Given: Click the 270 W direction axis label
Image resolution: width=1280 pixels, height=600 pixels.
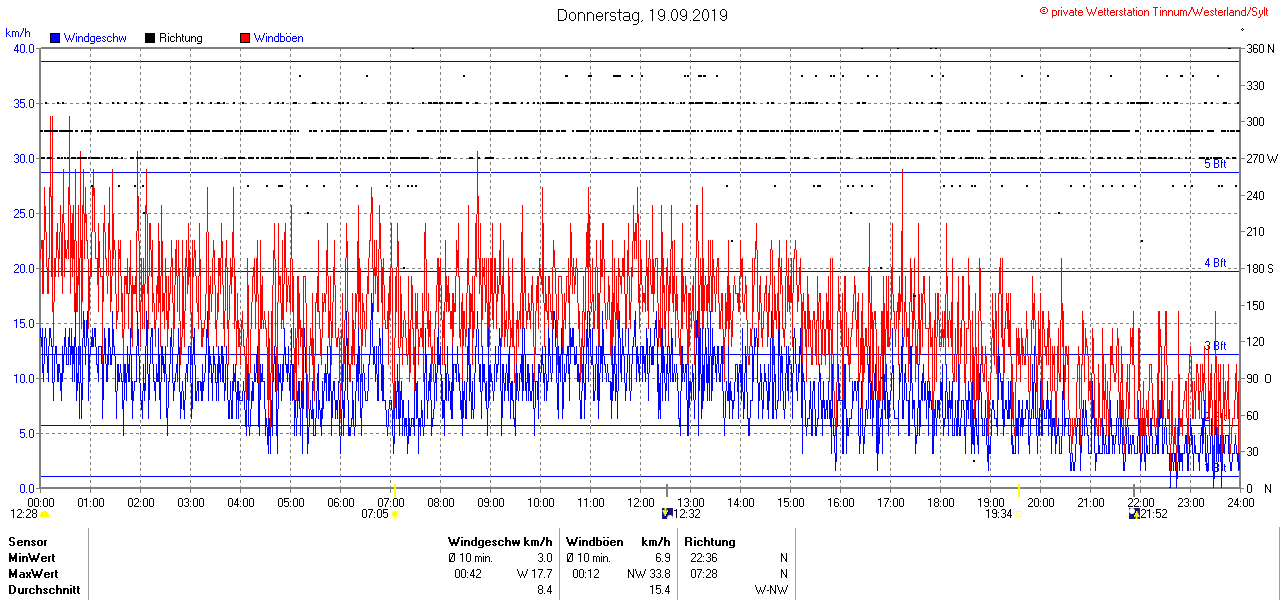Looking at the screenshot, I should click(x=1261, y=158).
